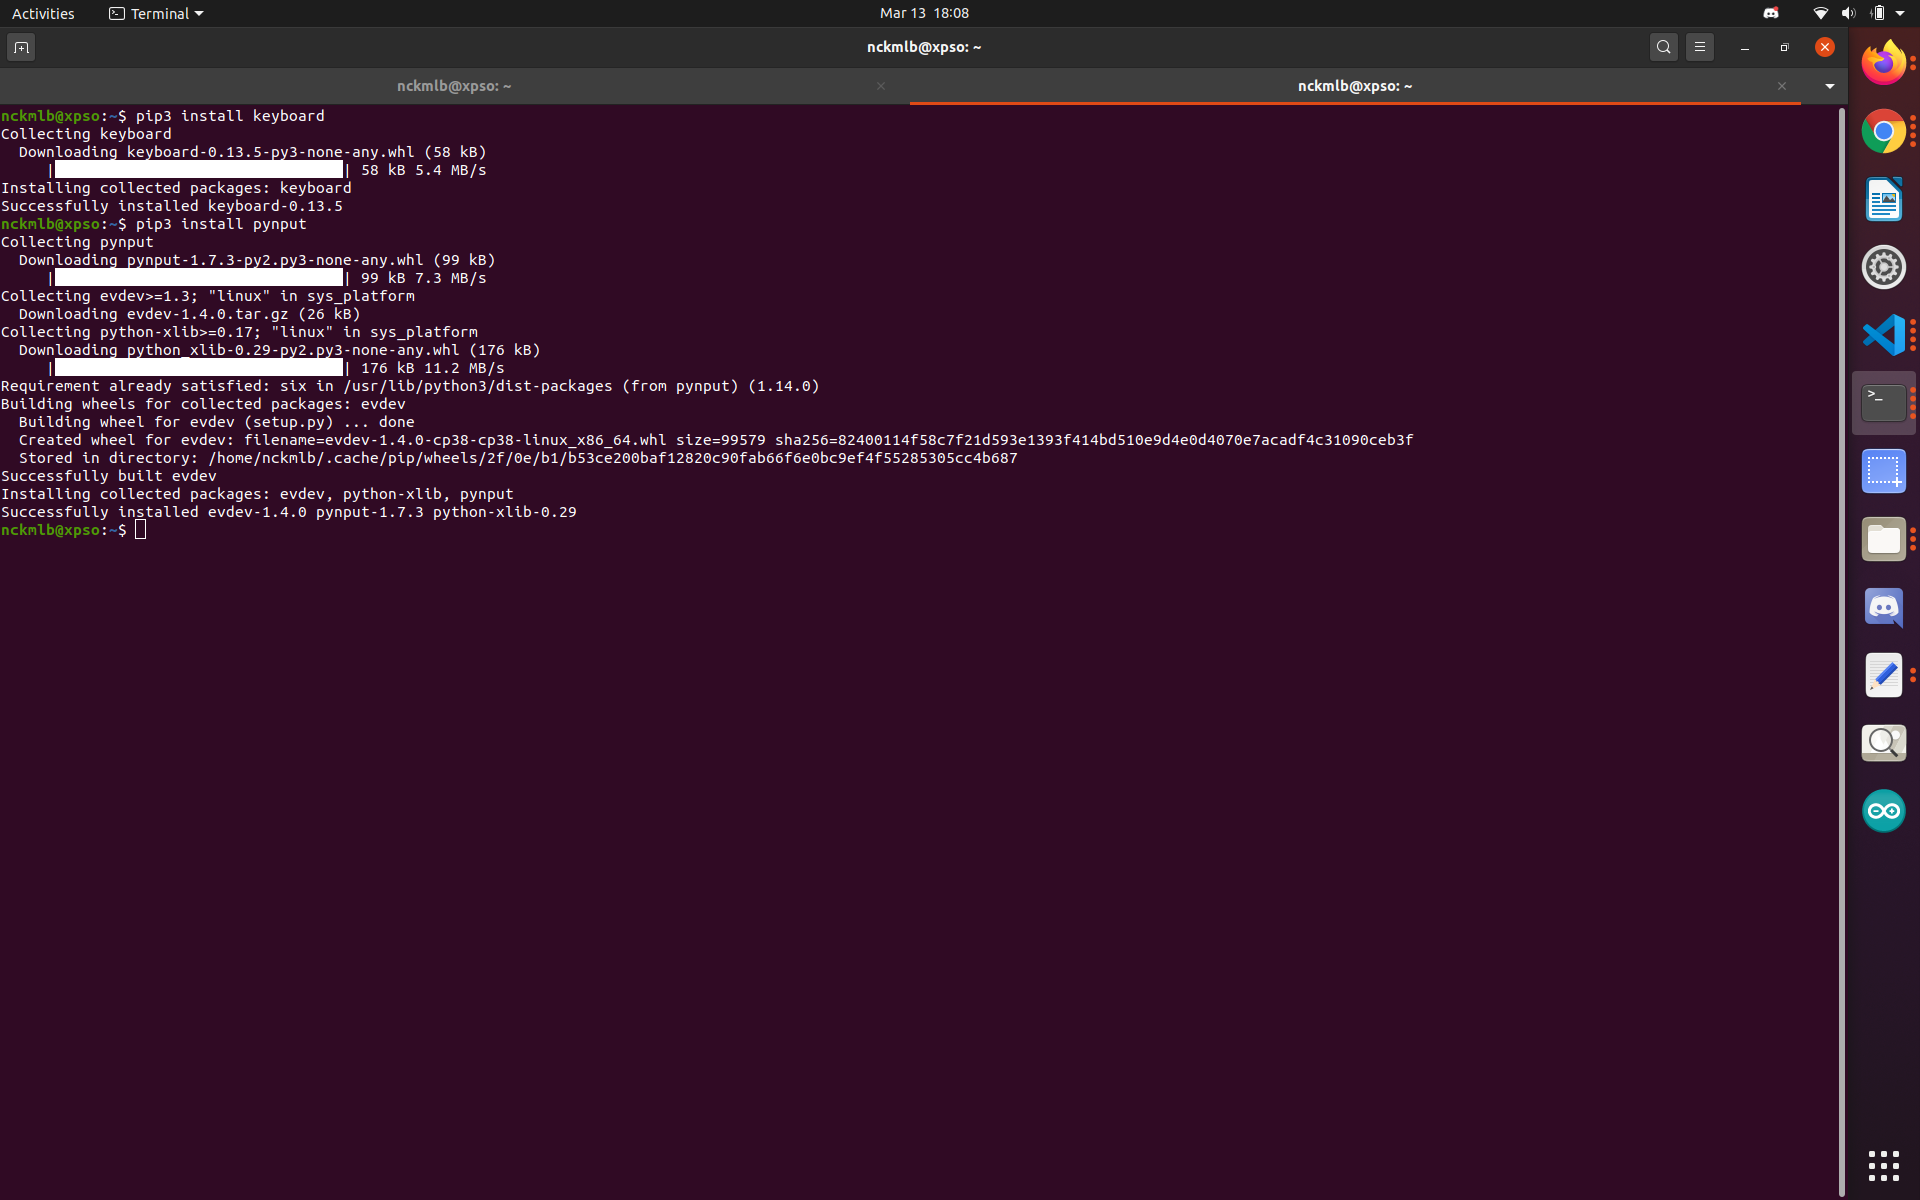This screenshot has width=1920, height=1200.
Task: Open the Activities overview
Action: (43, 13)
